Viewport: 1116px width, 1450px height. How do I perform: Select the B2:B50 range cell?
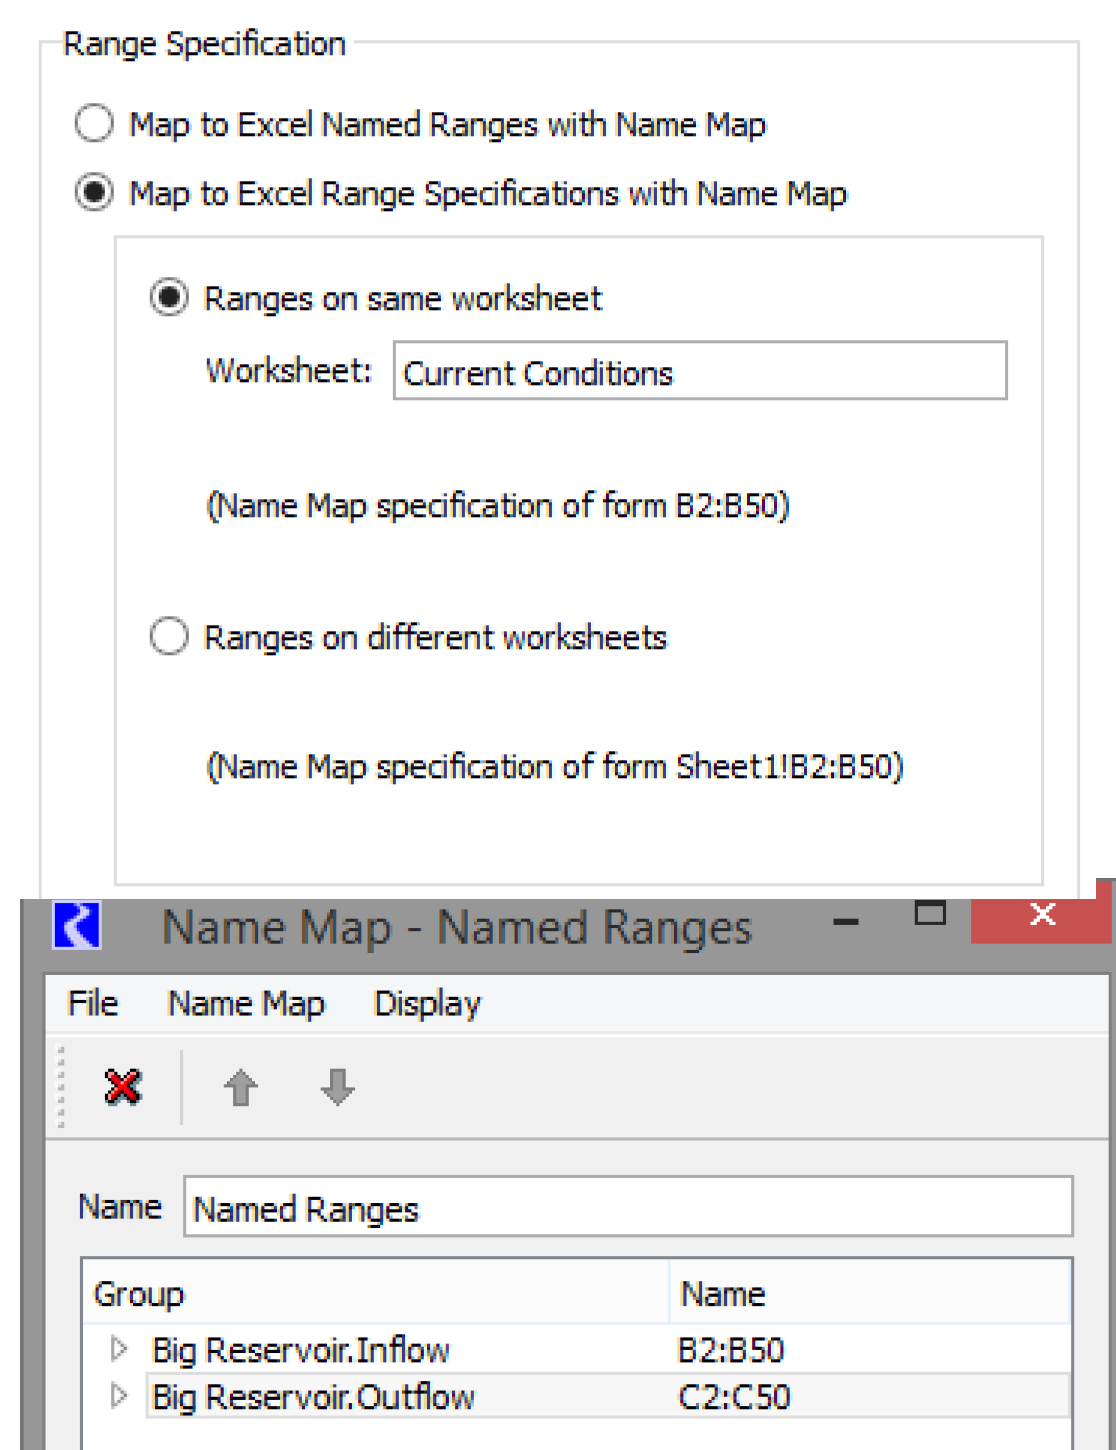[x=731, y=1350]
